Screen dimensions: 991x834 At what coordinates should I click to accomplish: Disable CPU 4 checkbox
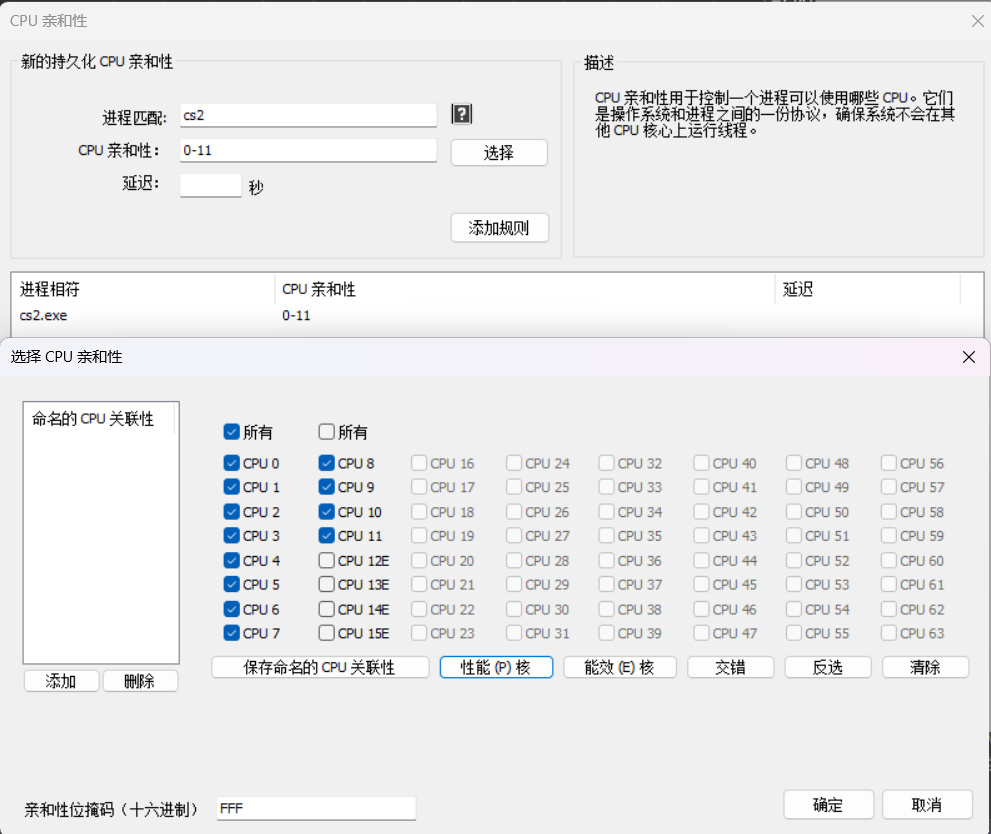click(231, 560)
